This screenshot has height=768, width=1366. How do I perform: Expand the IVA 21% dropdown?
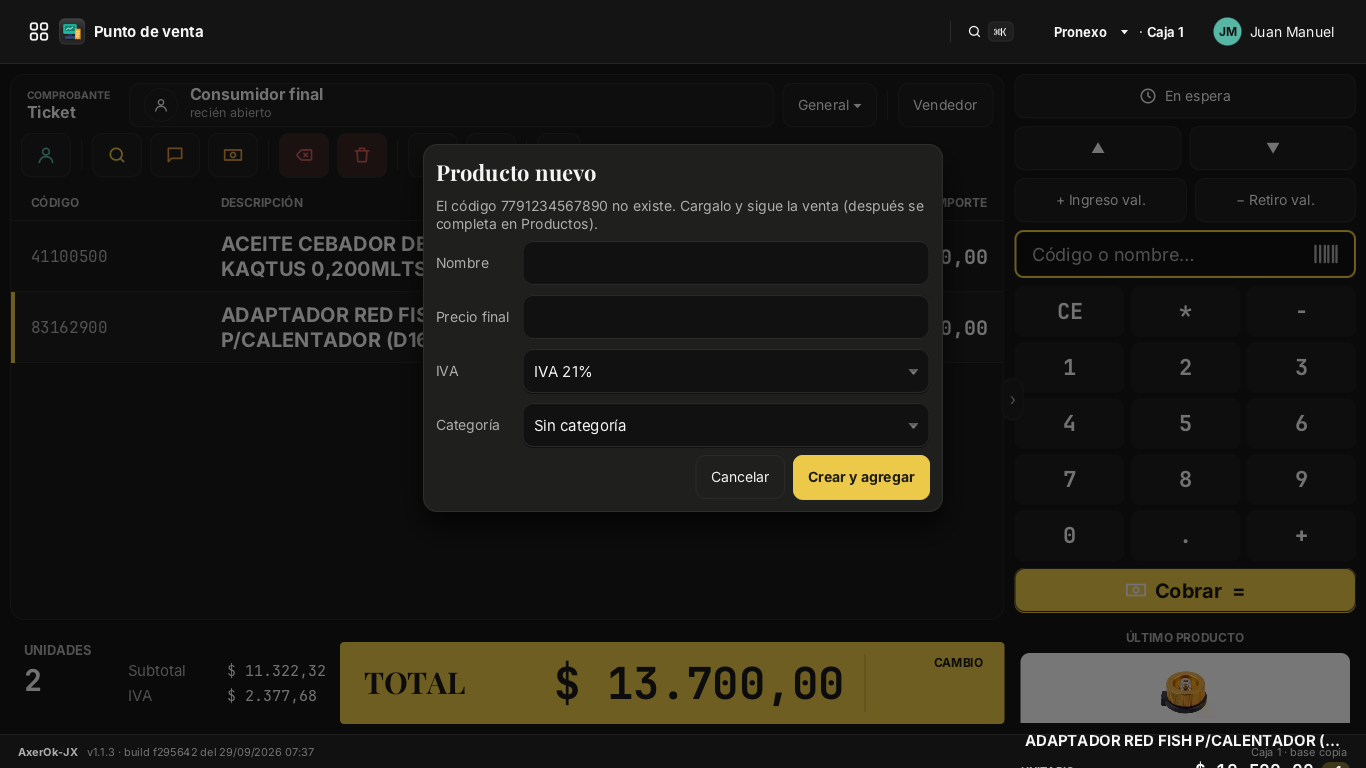[726, 371]
